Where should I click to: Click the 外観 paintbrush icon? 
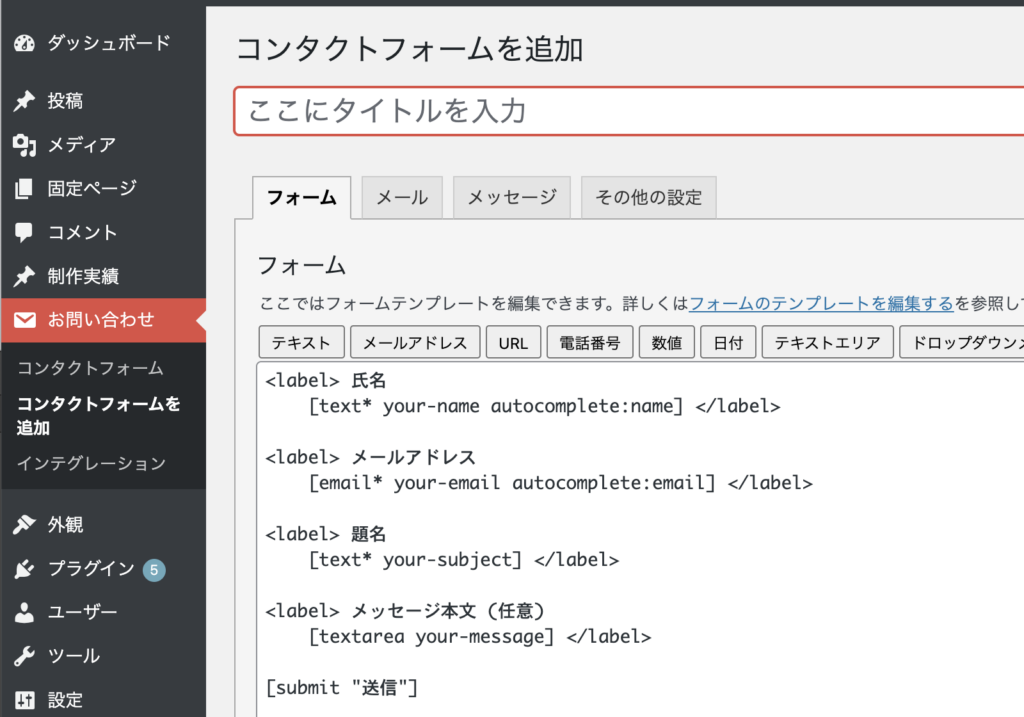(x=24, y=524)
